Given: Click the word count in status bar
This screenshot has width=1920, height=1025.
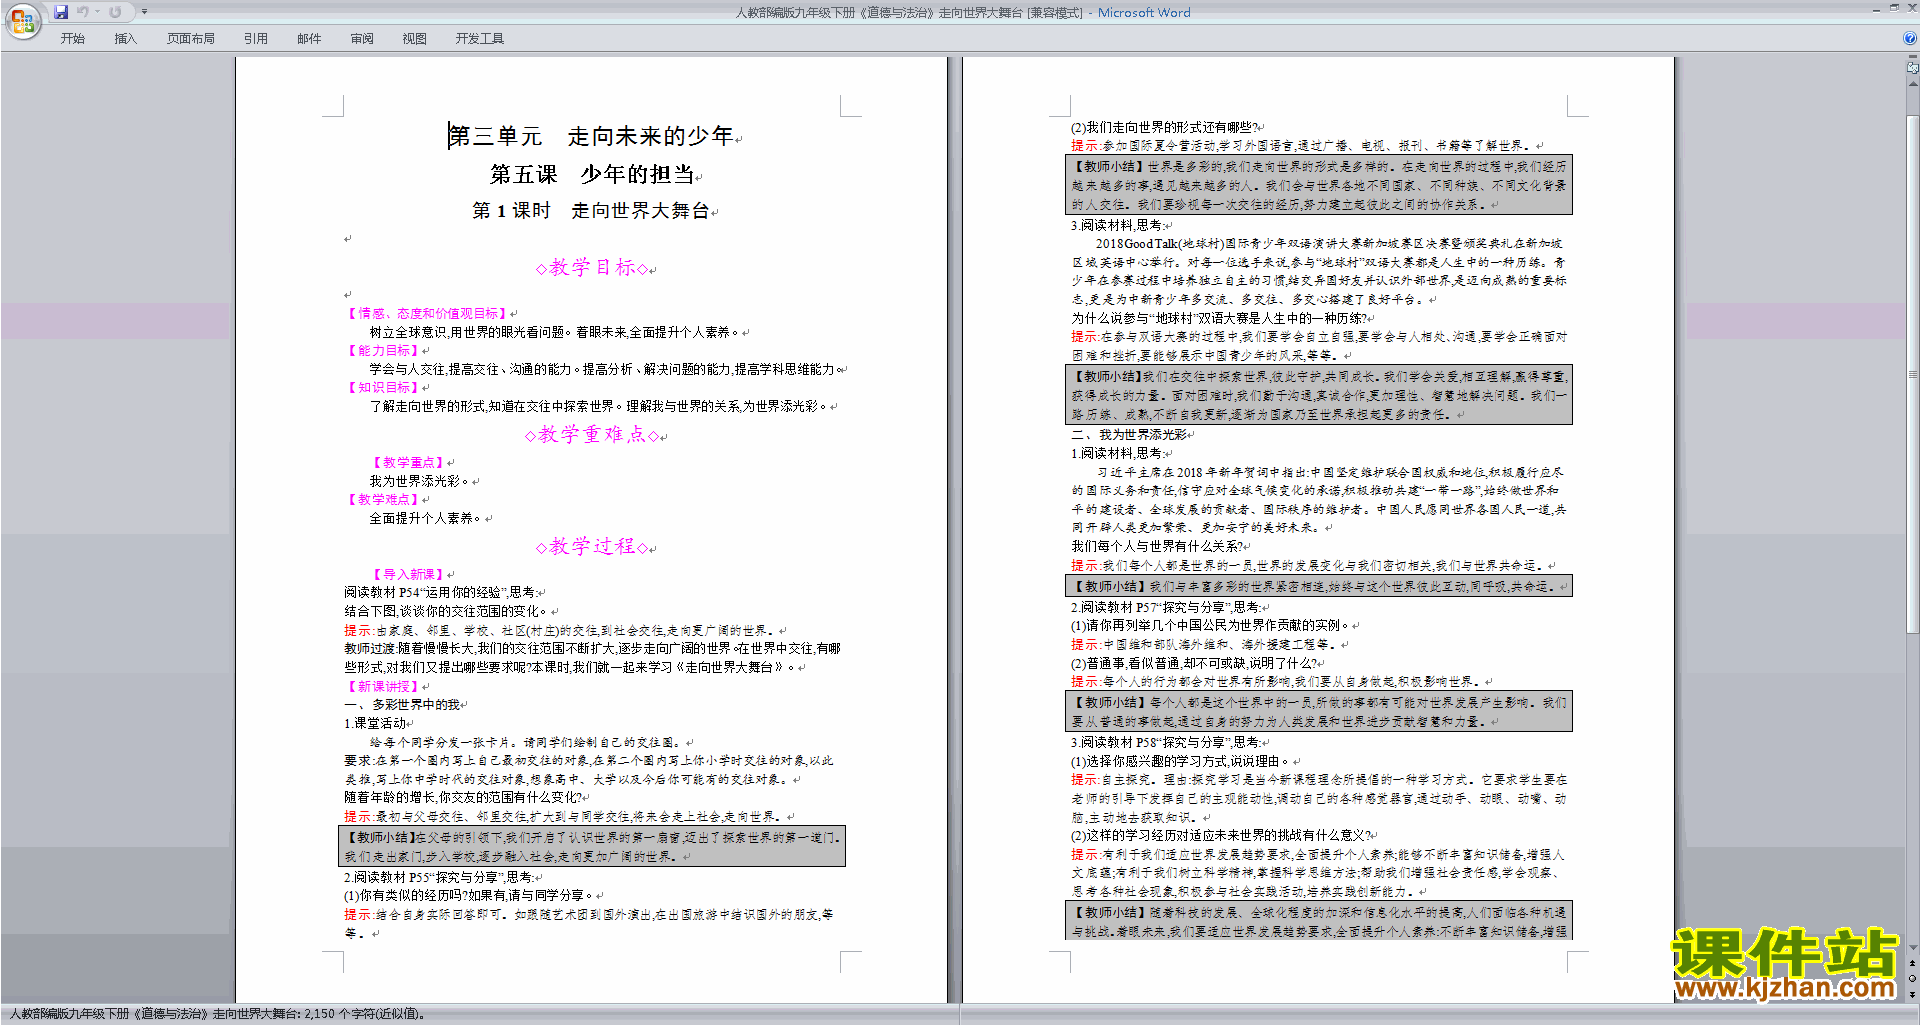Looking at the screenshot, I should coord(365,1014).
